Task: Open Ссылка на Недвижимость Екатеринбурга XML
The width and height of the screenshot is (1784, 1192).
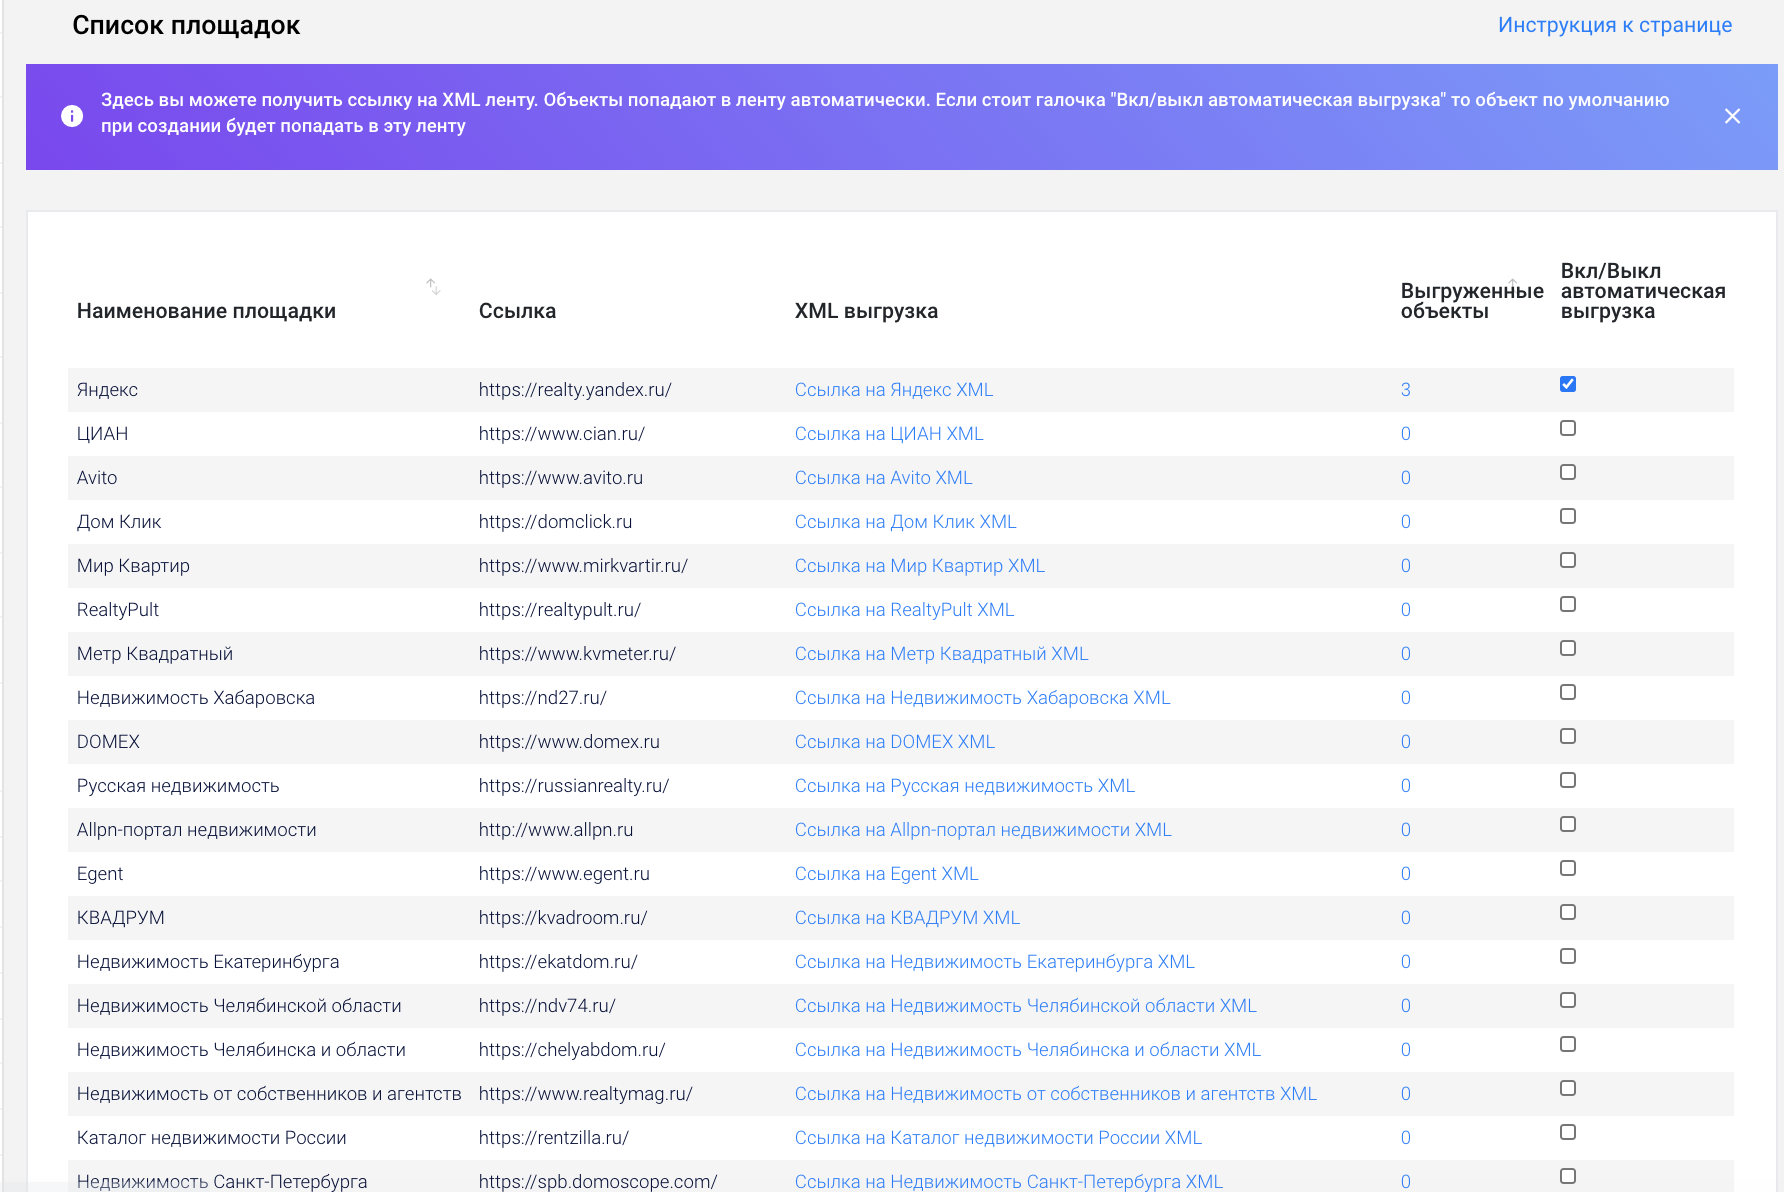Action: coord(995,962)
